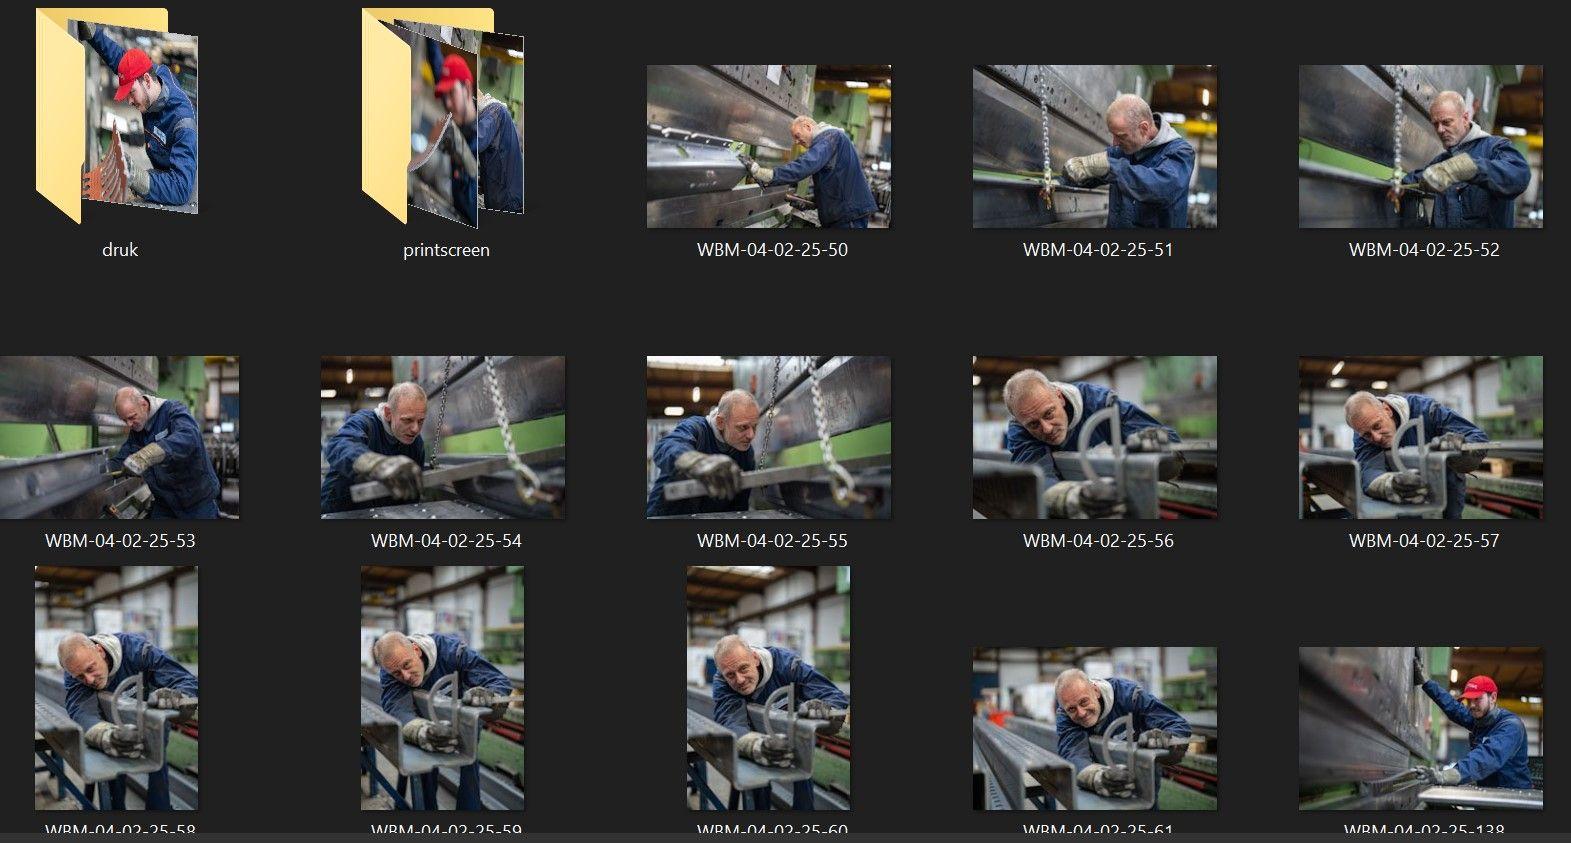This screenshot has height=843, width=1571.
Task: Select photo thumbnail WBM-04-02-25-61
Action: coord(1094,728)
